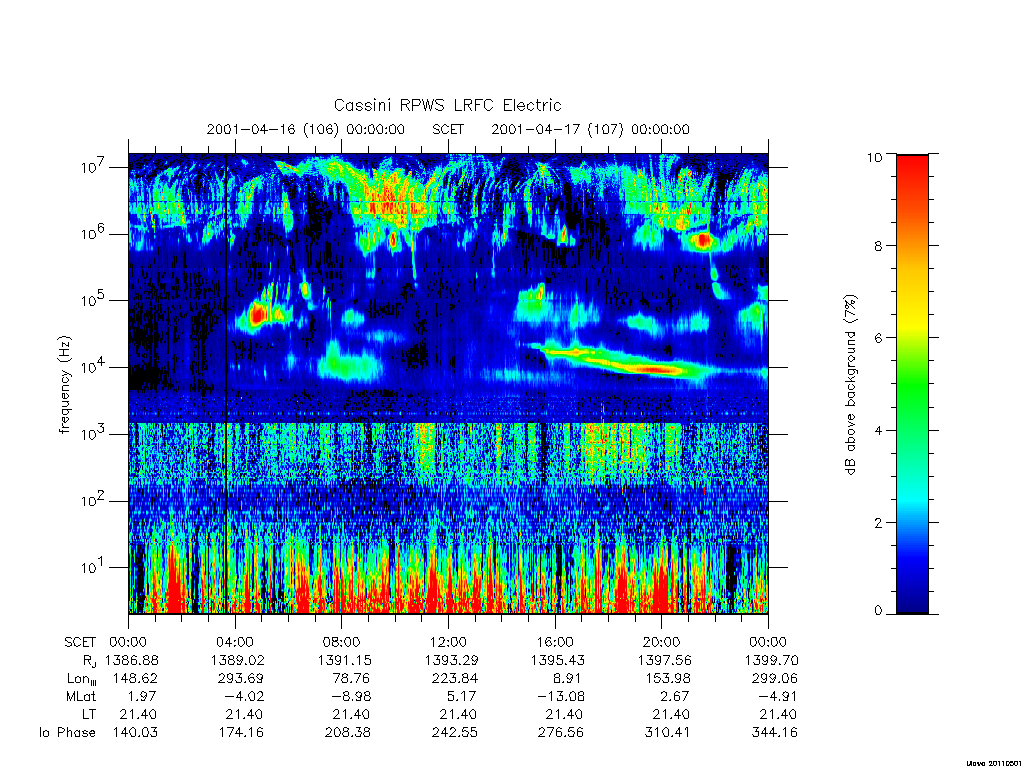The width and height of the screenshot is (1024, 768).
Task: Click the Io Phase value "310.41"
Action: click(667, 732)
